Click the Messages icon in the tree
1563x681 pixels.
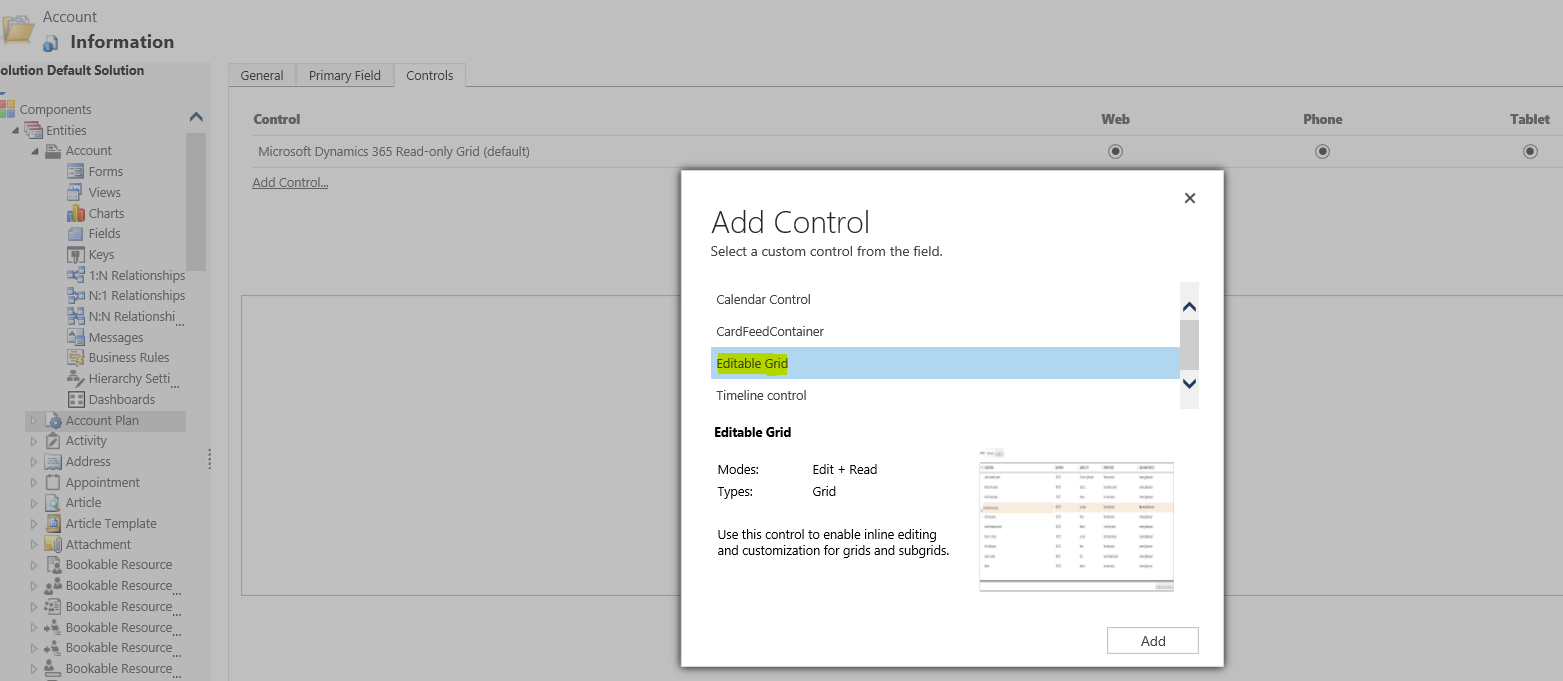[76, 337]
